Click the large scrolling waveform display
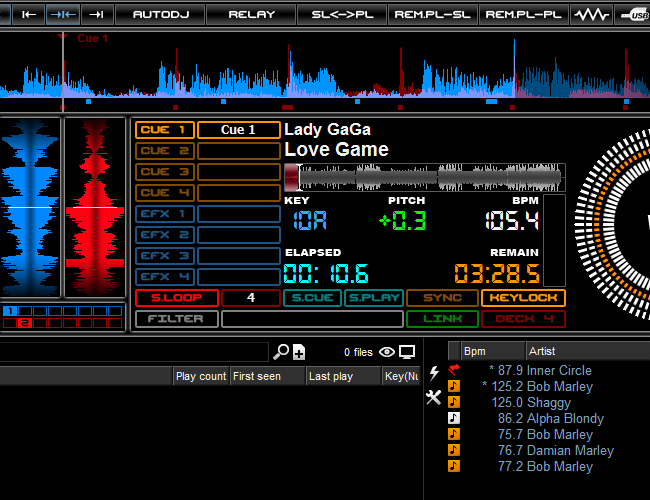650x500 pixels. pyautogui.click(x=325, y=71)
